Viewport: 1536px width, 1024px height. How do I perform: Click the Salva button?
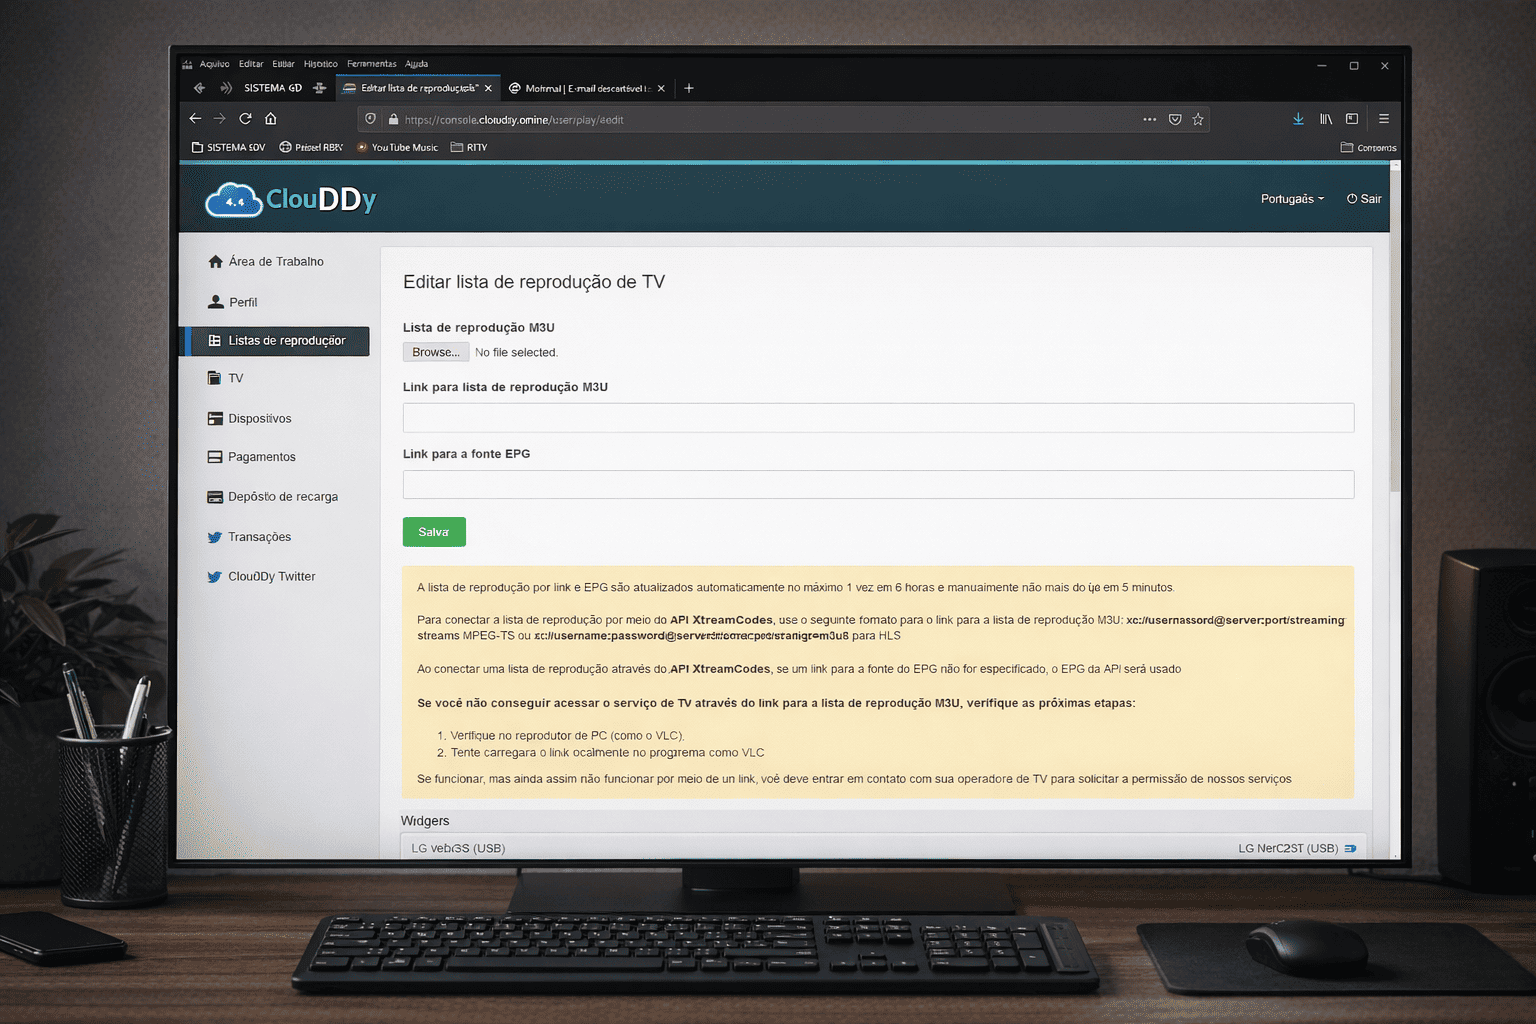(x=434, y=531)
